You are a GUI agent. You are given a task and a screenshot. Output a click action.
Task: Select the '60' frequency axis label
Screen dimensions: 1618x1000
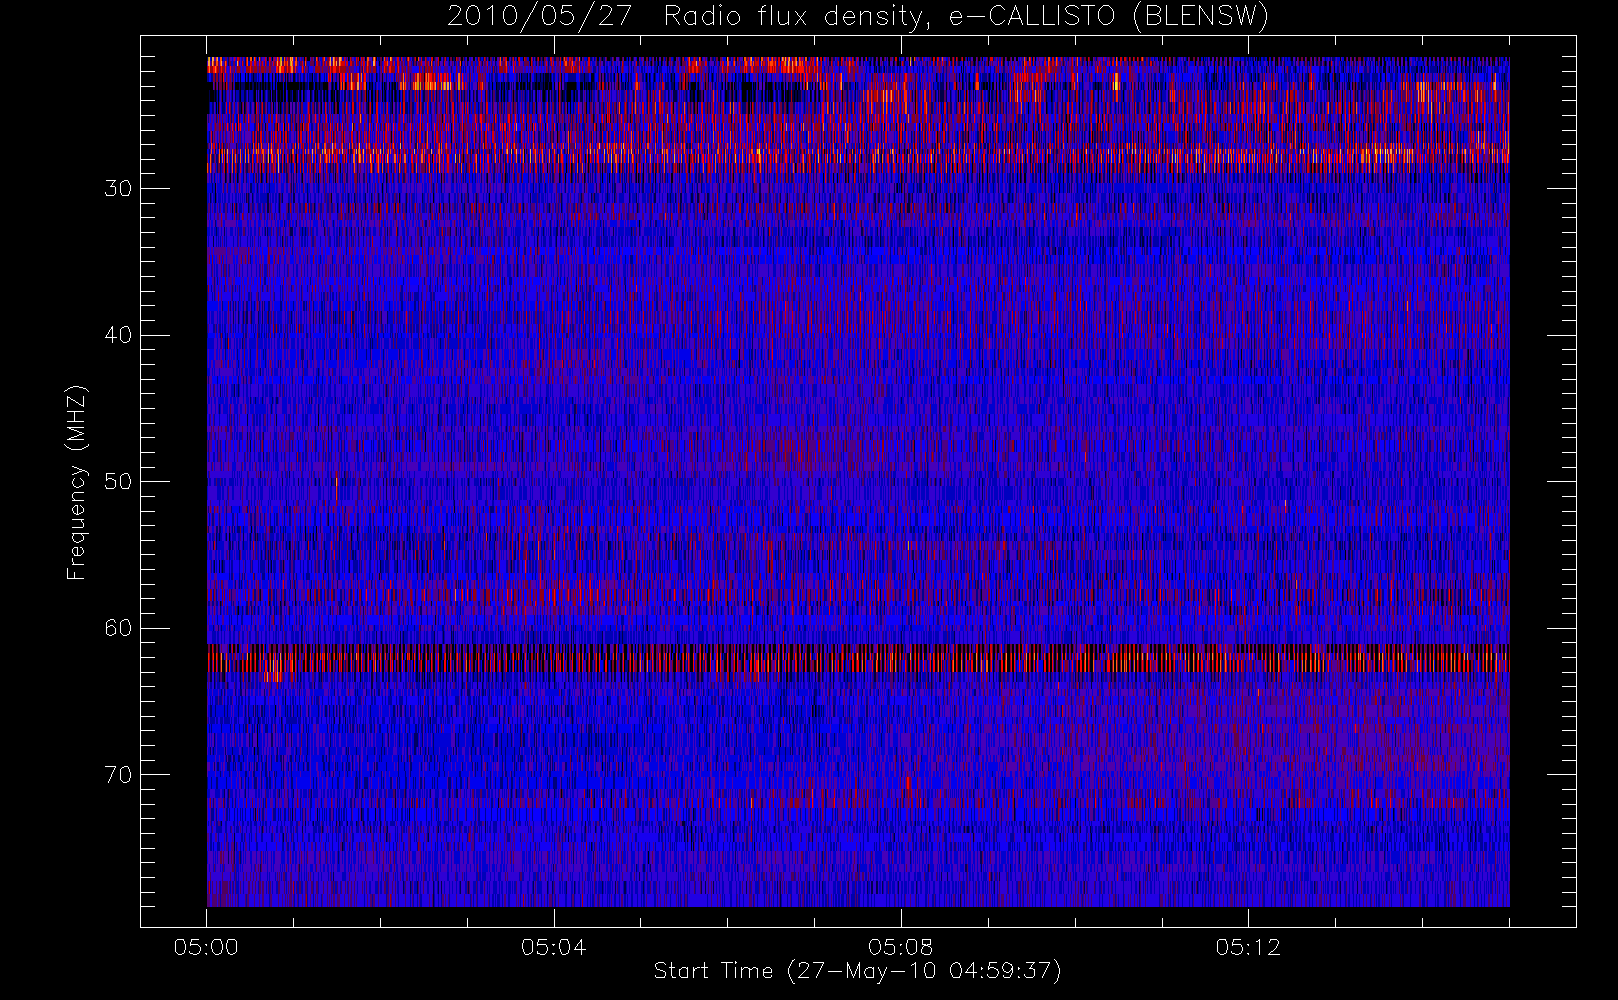point(118,628)
